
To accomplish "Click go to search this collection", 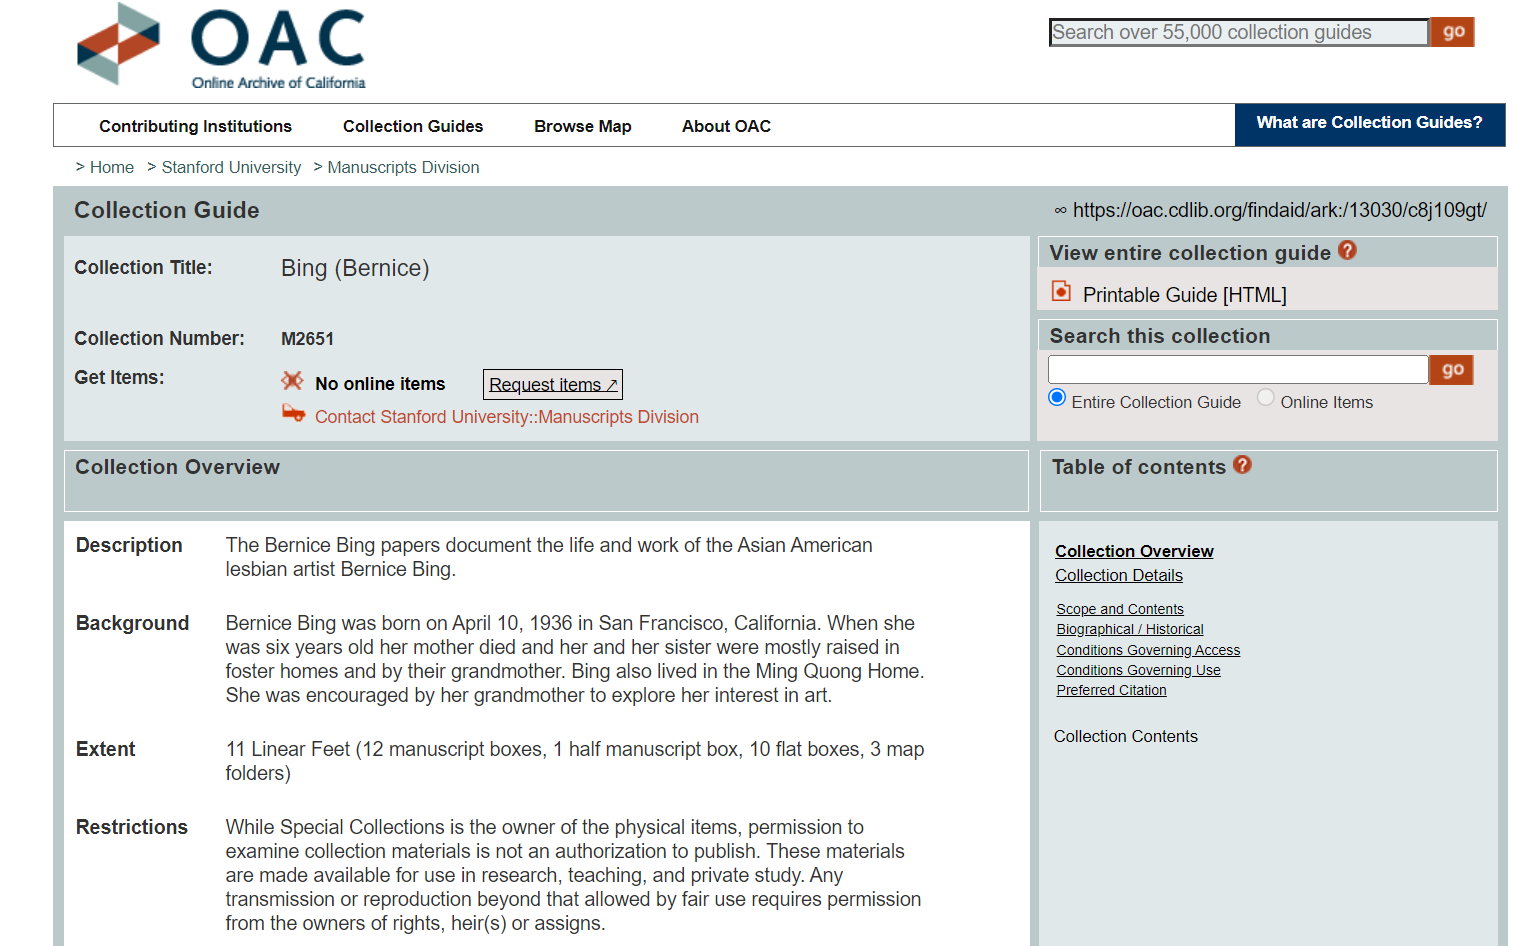I will coord(1452,370).
